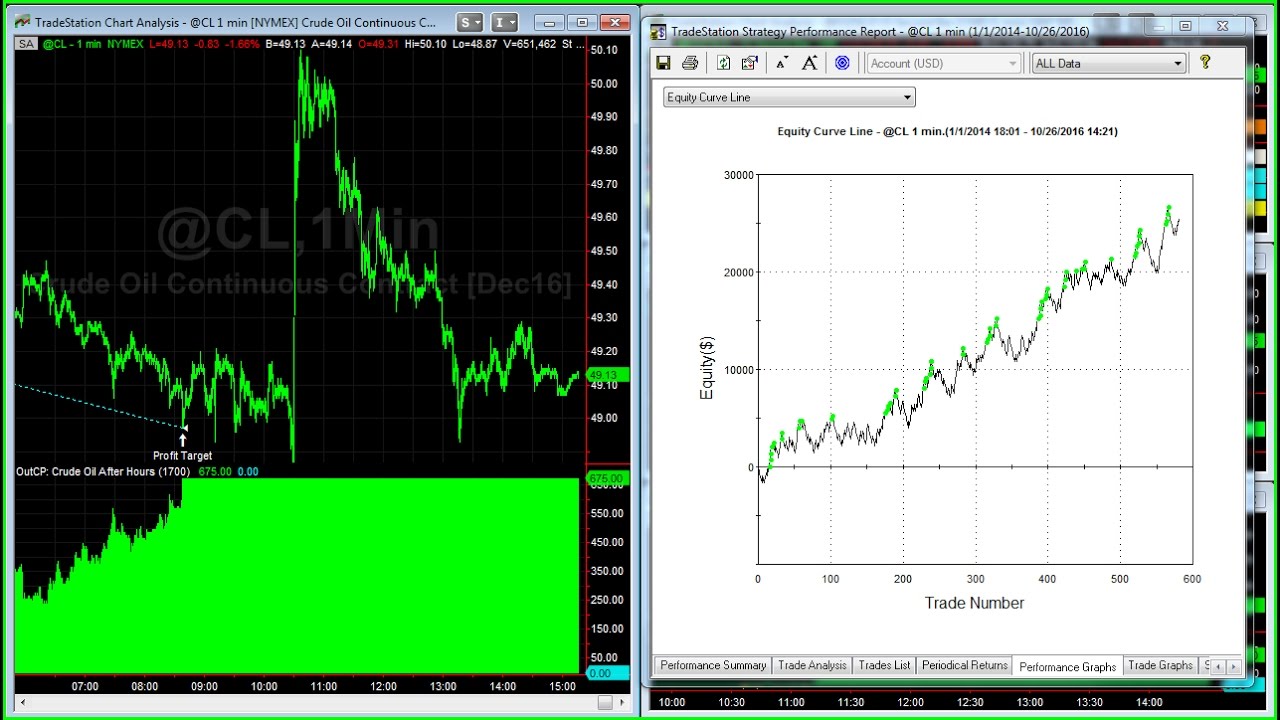1280x720 pixels.
Task: Click the Profit Target label on chart
Action: click(x=182, y=456)
